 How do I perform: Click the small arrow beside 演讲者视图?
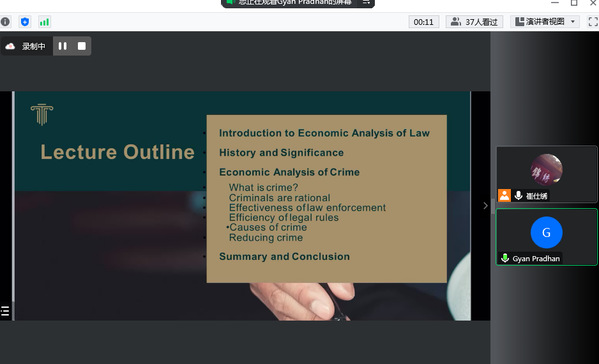tap(573, 22)
